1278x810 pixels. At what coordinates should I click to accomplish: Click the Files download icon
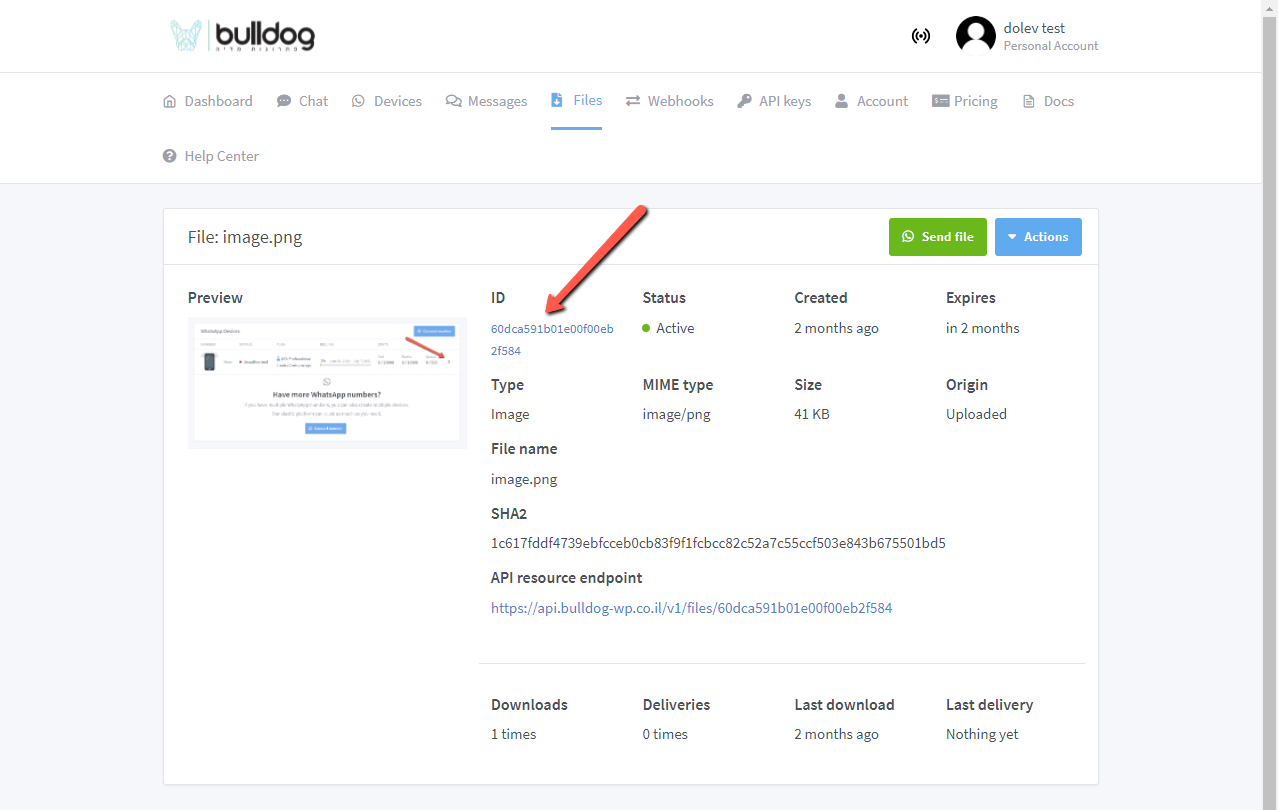(x=557, y=100)
